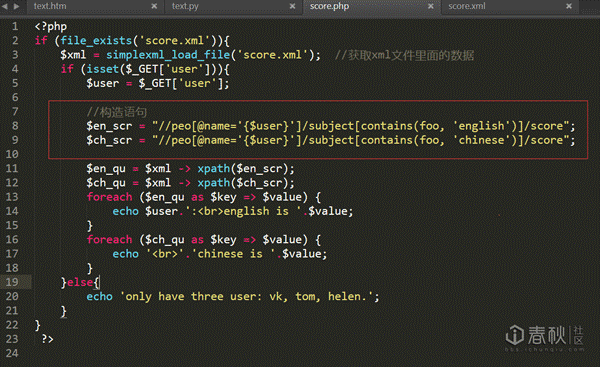Click $en_qu variable on line 11
This screenshot has height=367, width=600.
coord(106,169)
